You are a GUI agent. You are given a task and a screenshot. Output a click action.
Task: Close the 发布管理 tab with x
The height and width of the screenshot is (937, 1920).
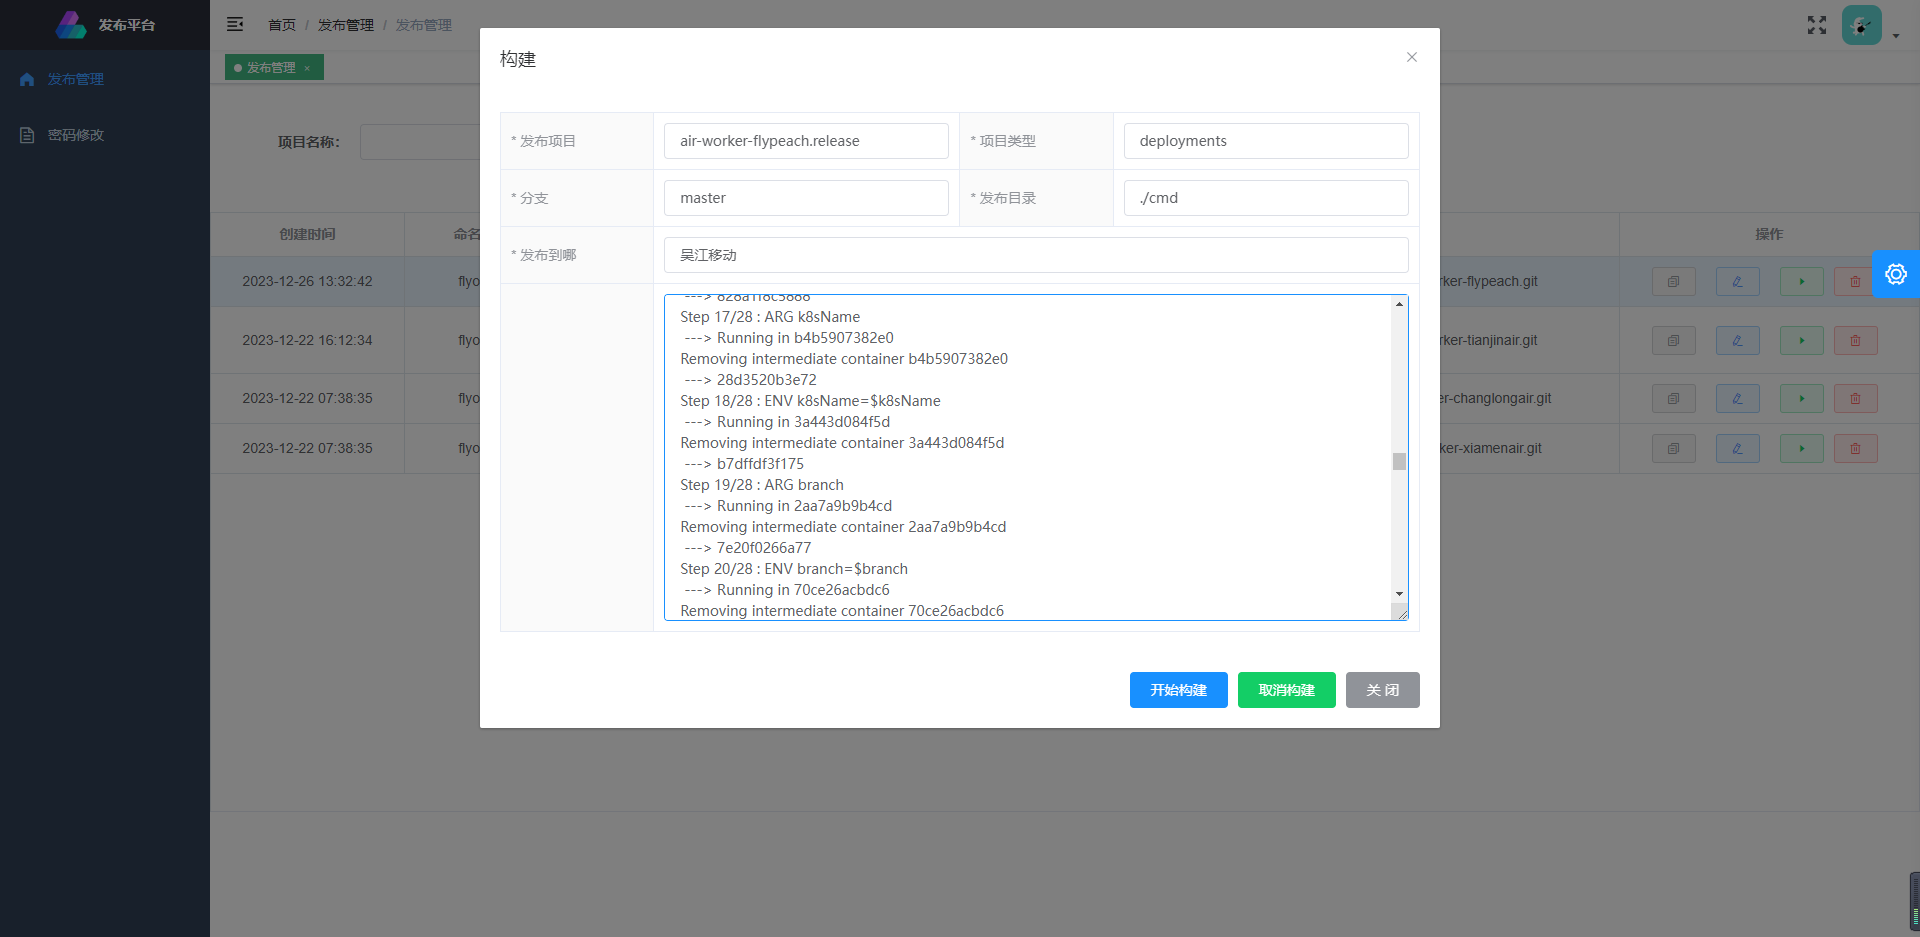pos(307,68)
